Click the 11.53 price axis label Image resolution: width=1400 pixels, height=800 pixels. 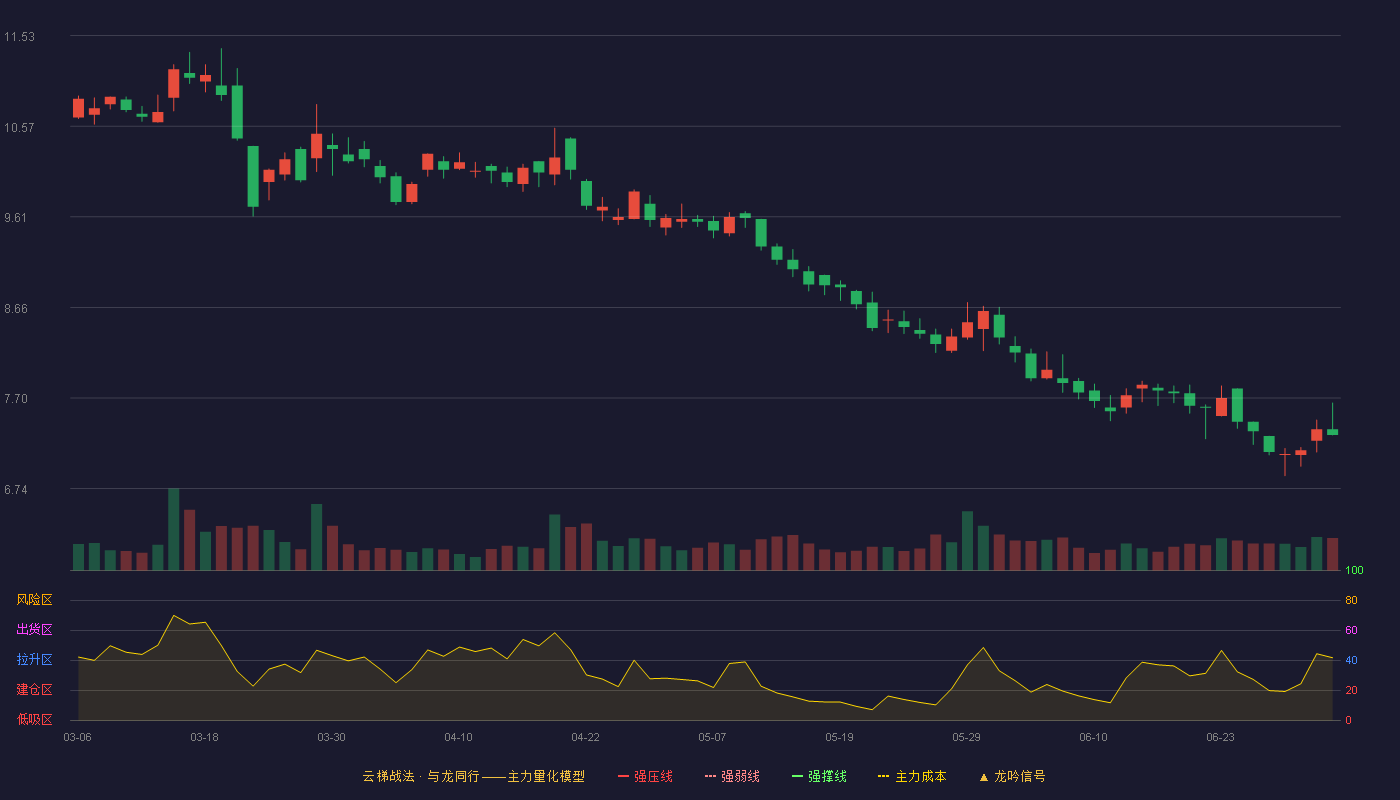tap(19, 37)
